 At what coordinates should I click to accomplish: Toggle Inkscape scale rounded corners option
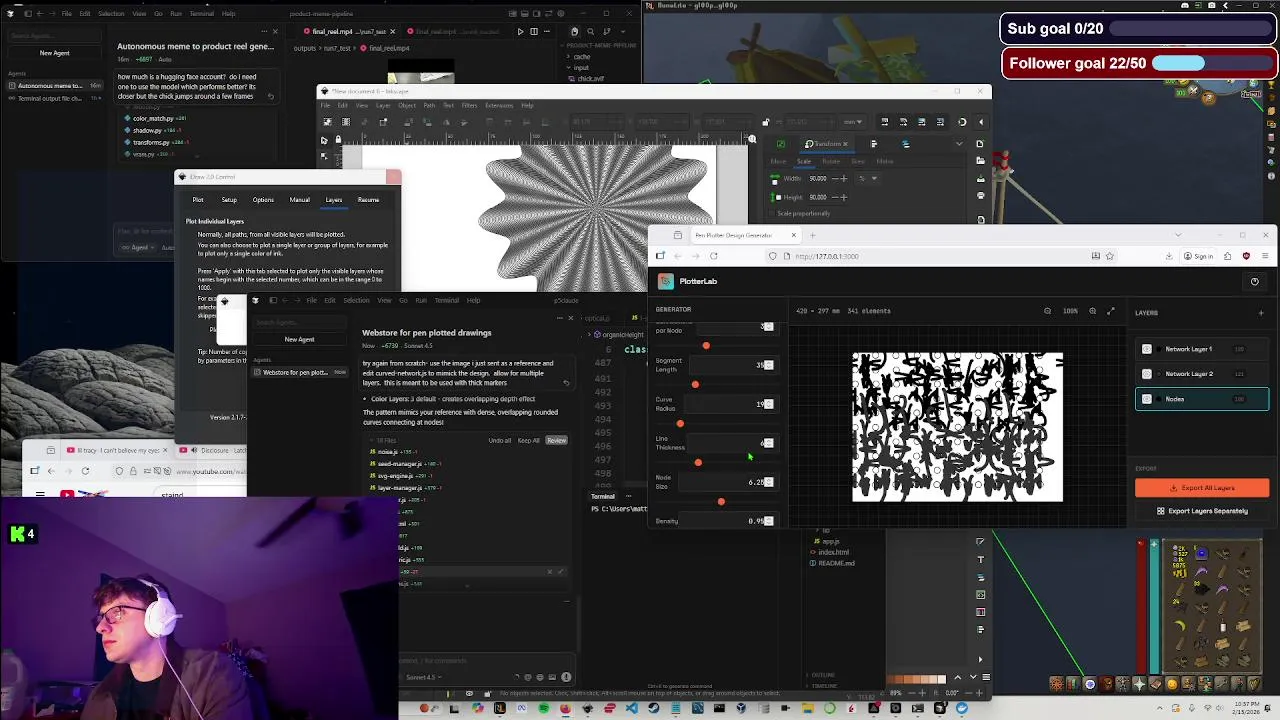[x=903, y=122]
